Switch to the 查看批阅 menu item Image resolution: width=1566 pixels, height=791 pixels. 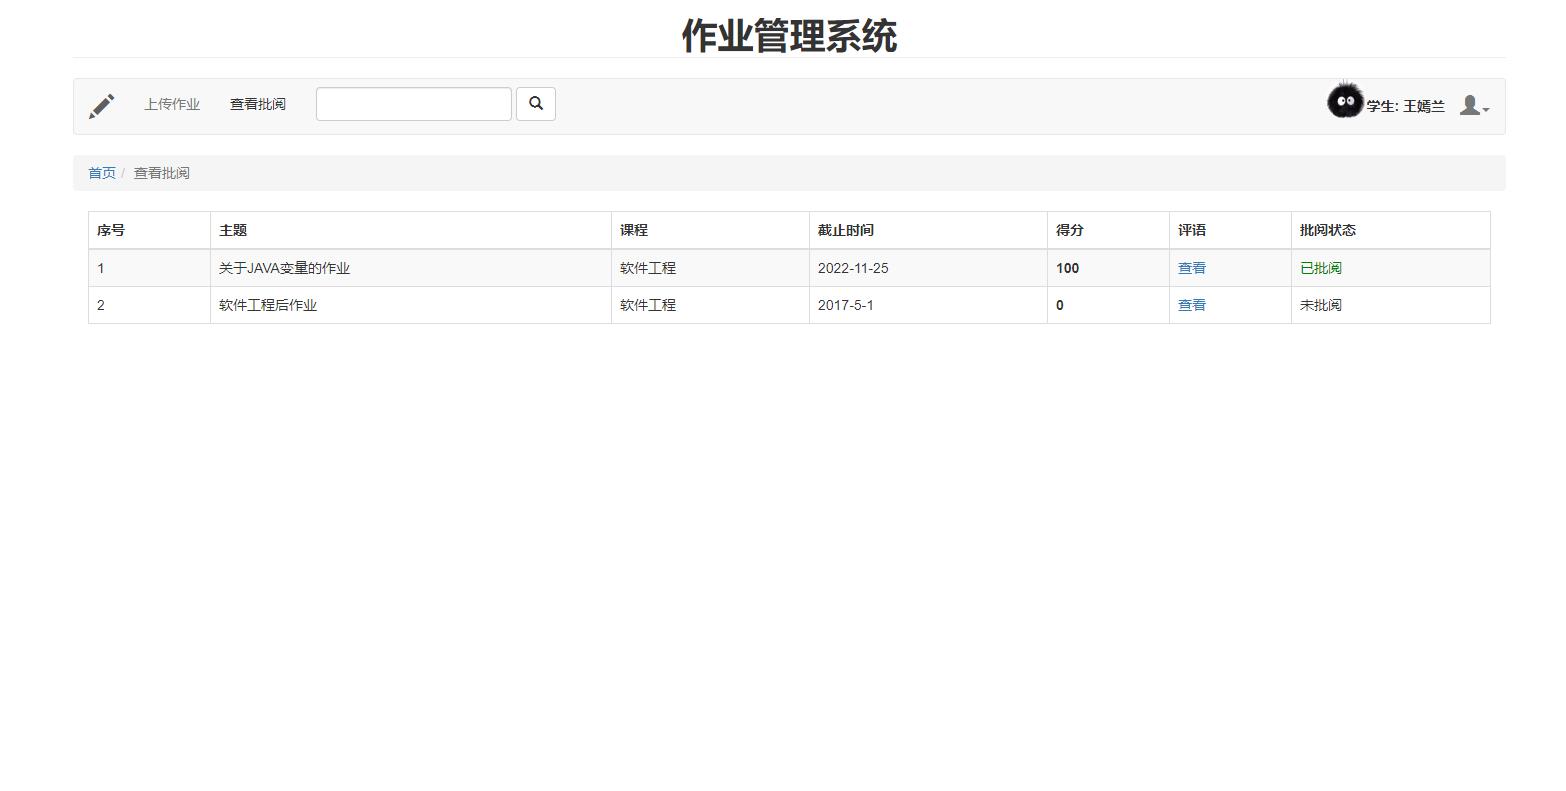click(257, 104)
